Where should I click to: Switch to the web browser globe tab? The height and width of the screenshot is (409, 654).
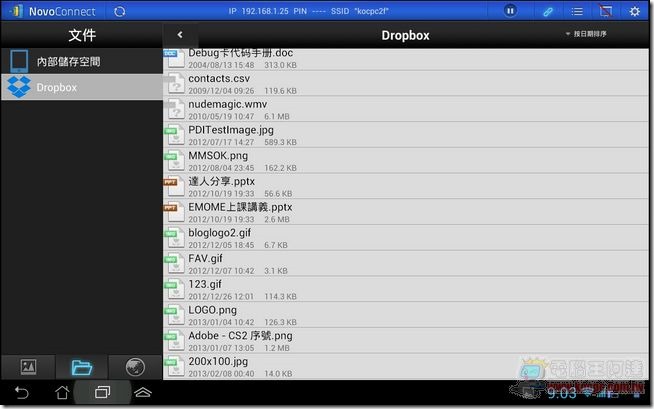[135, 367]
